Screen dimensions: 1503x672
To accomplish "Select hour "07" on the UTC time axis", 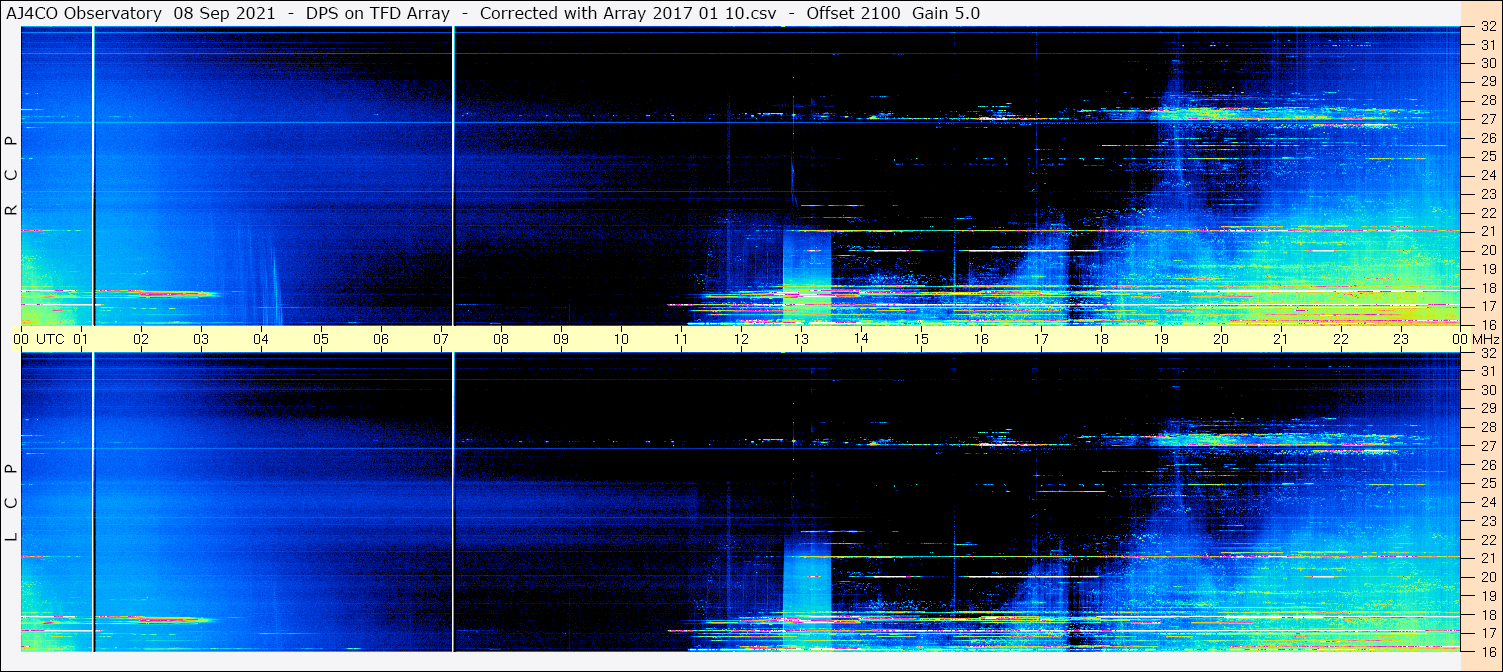I will [441, 339].
